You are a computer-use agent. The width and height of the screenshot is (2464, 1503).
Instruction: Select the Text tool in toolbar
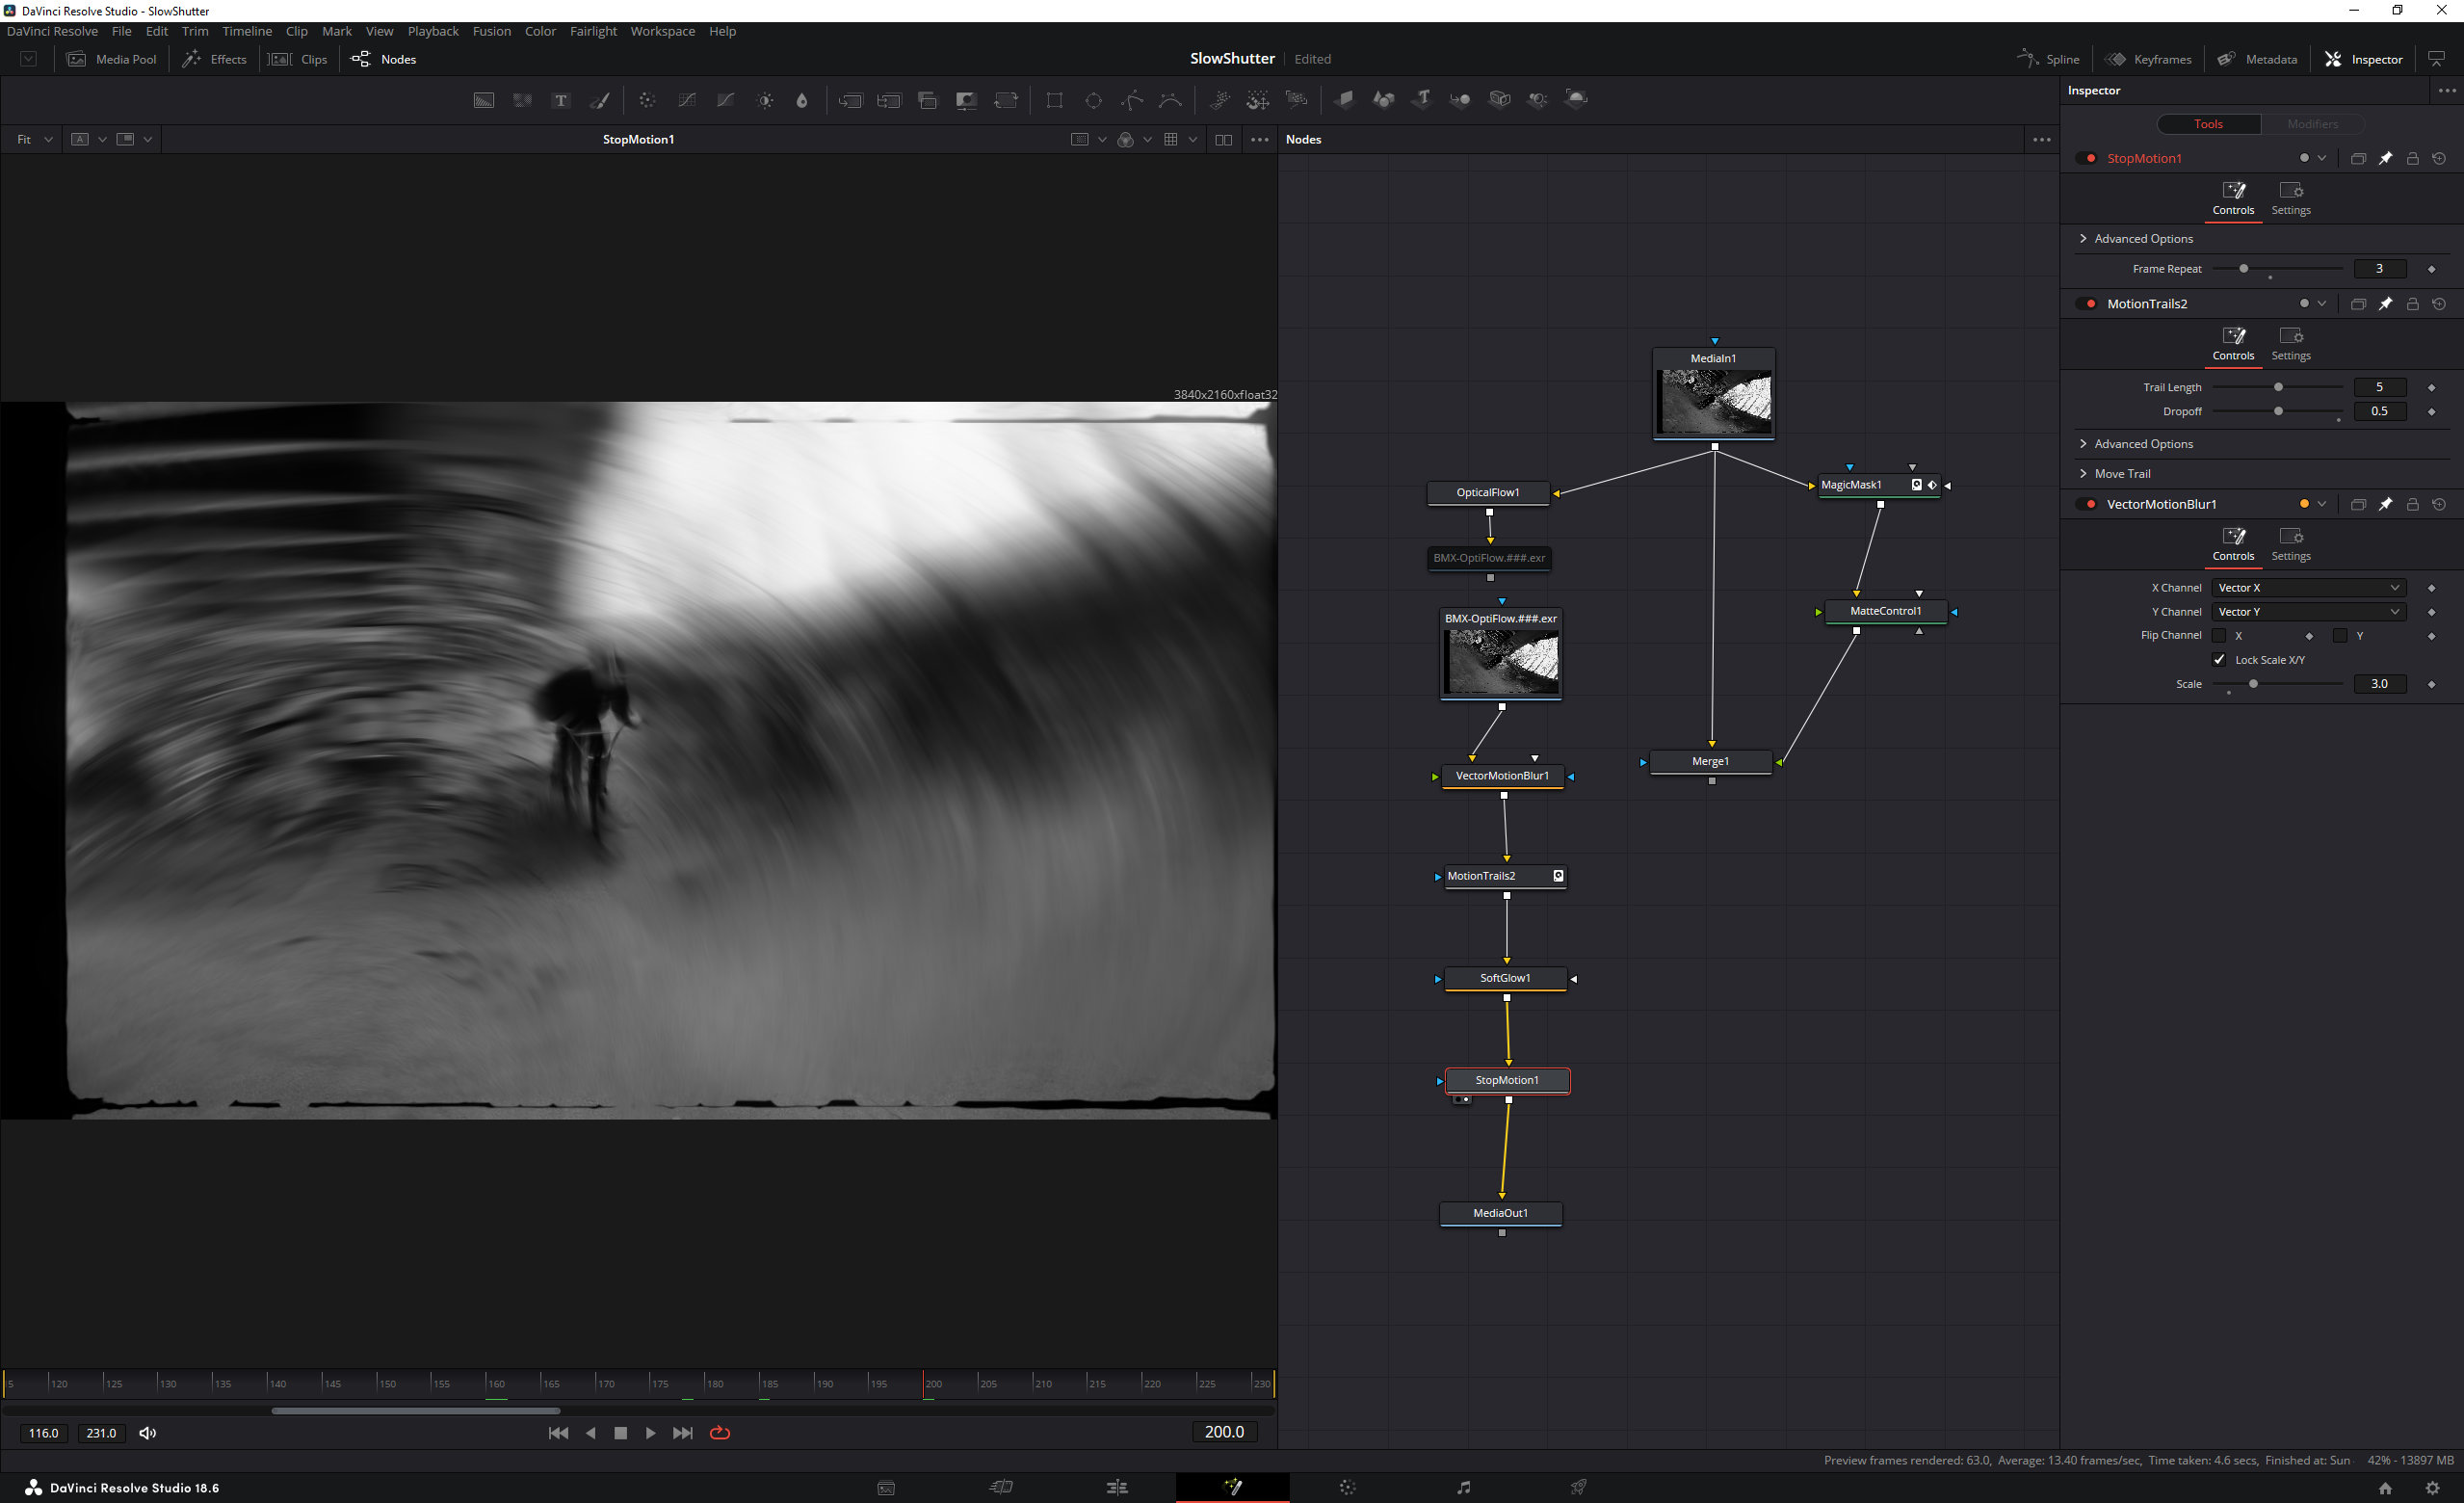pyautogui.click(x=561, y=100)
